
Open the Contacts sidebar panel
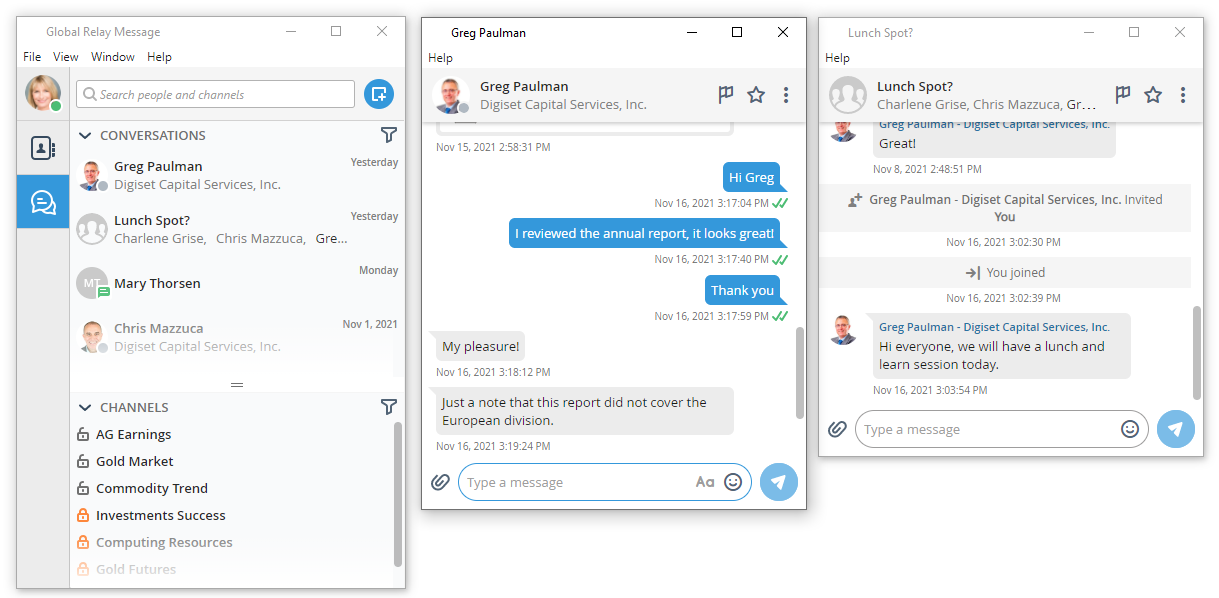coord(42,149)
